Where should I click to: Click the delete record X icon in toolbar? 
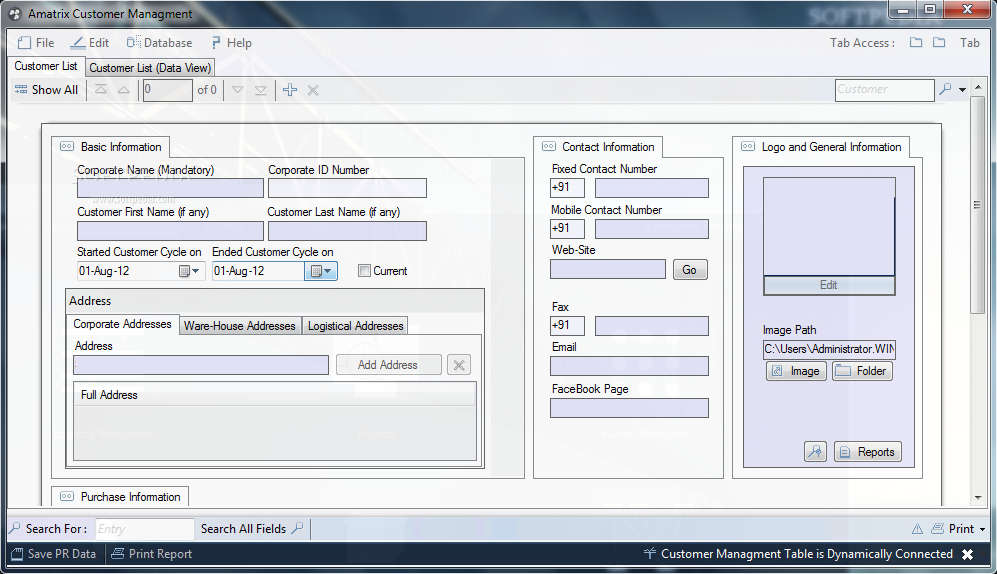313,90
